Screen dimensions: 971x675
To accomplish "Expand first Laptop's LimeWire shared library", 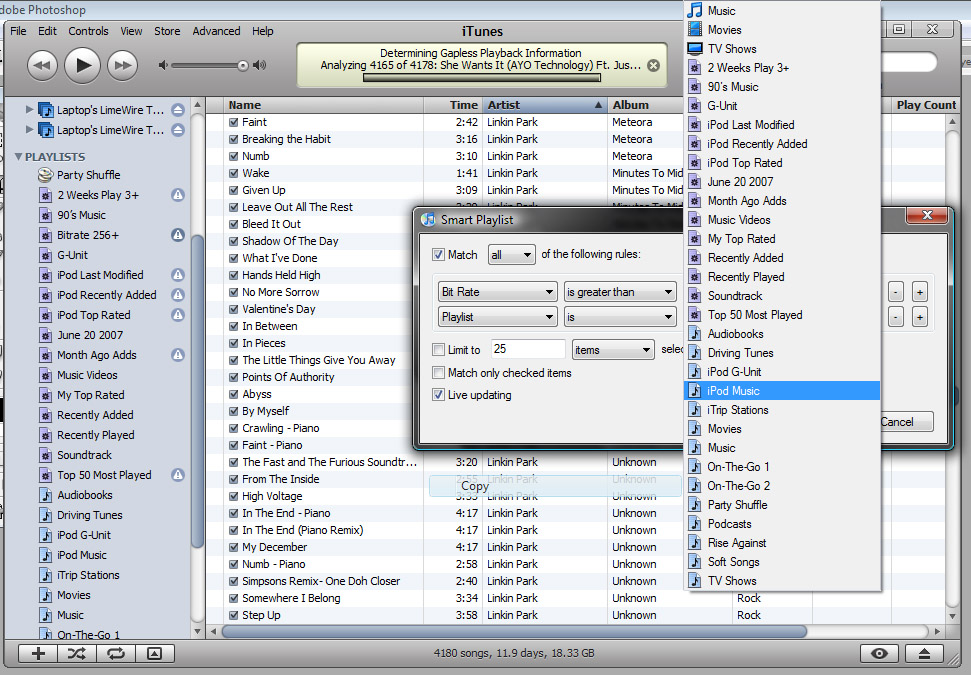I will pyautogui.click(x=29, y=110).
